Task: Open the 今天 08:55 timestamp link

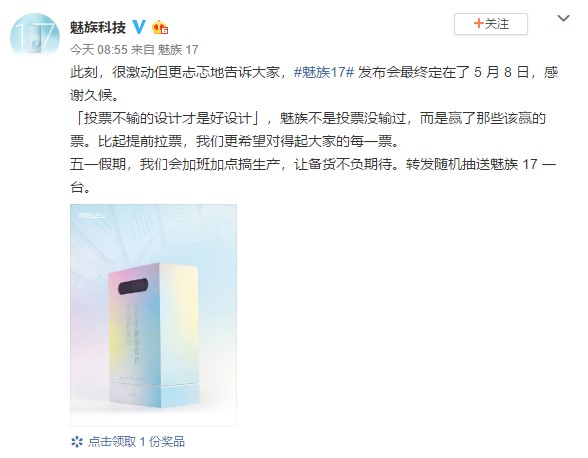Action: pyautogui.click(x=99, y=49)
